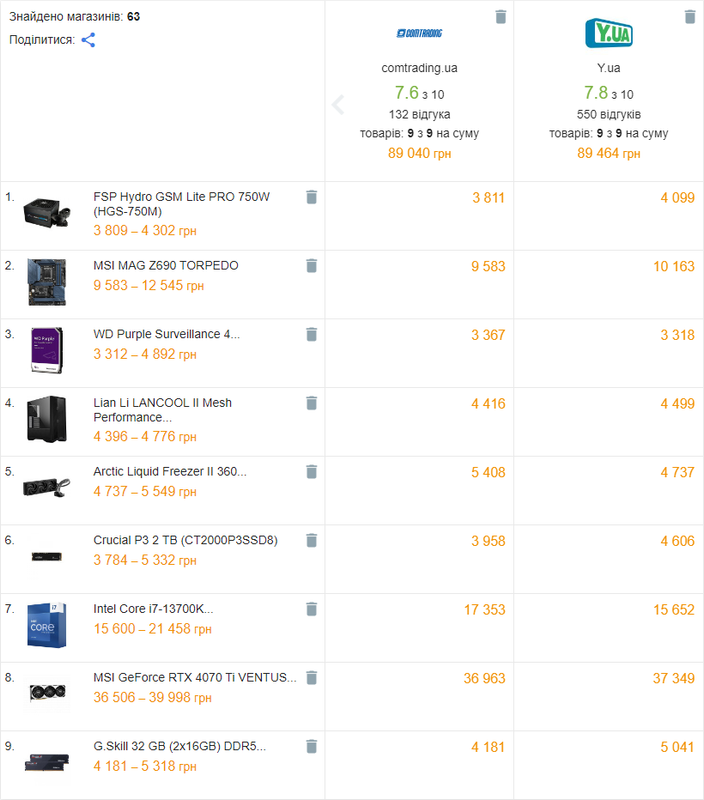This screenshot has height=800, width=704.
Task: Open FSP Hydro GSM Lite PRO 750W product link
Action: click(181, 204)
